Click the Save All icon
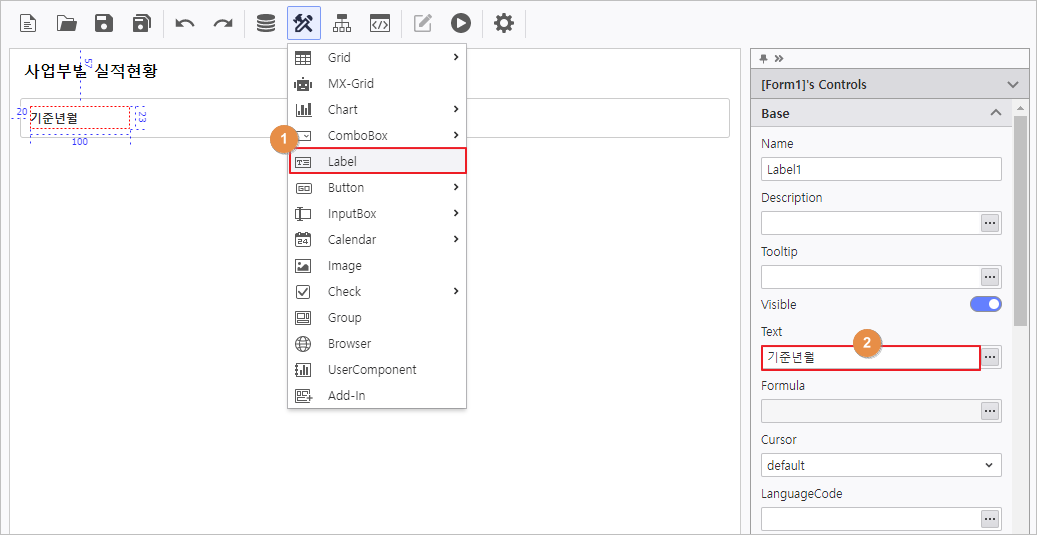The image size is (1037, 535). pyautogui.click(x=141, y=23)
